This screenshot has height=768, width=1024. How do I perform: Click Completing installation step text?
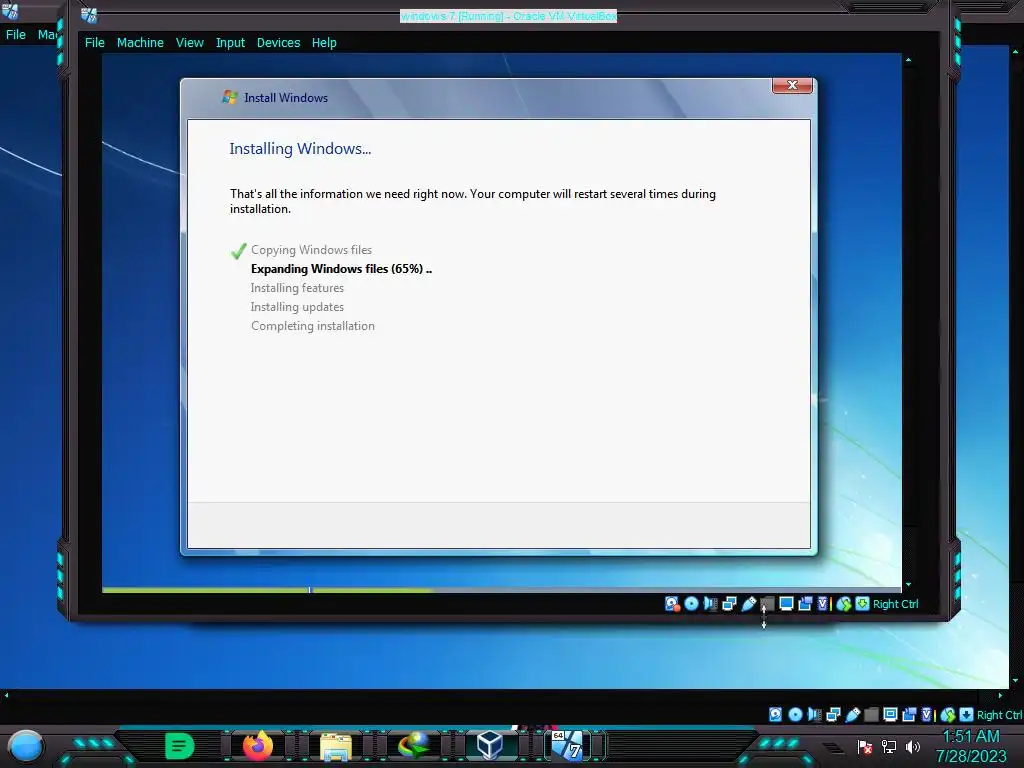pos(313,326)
